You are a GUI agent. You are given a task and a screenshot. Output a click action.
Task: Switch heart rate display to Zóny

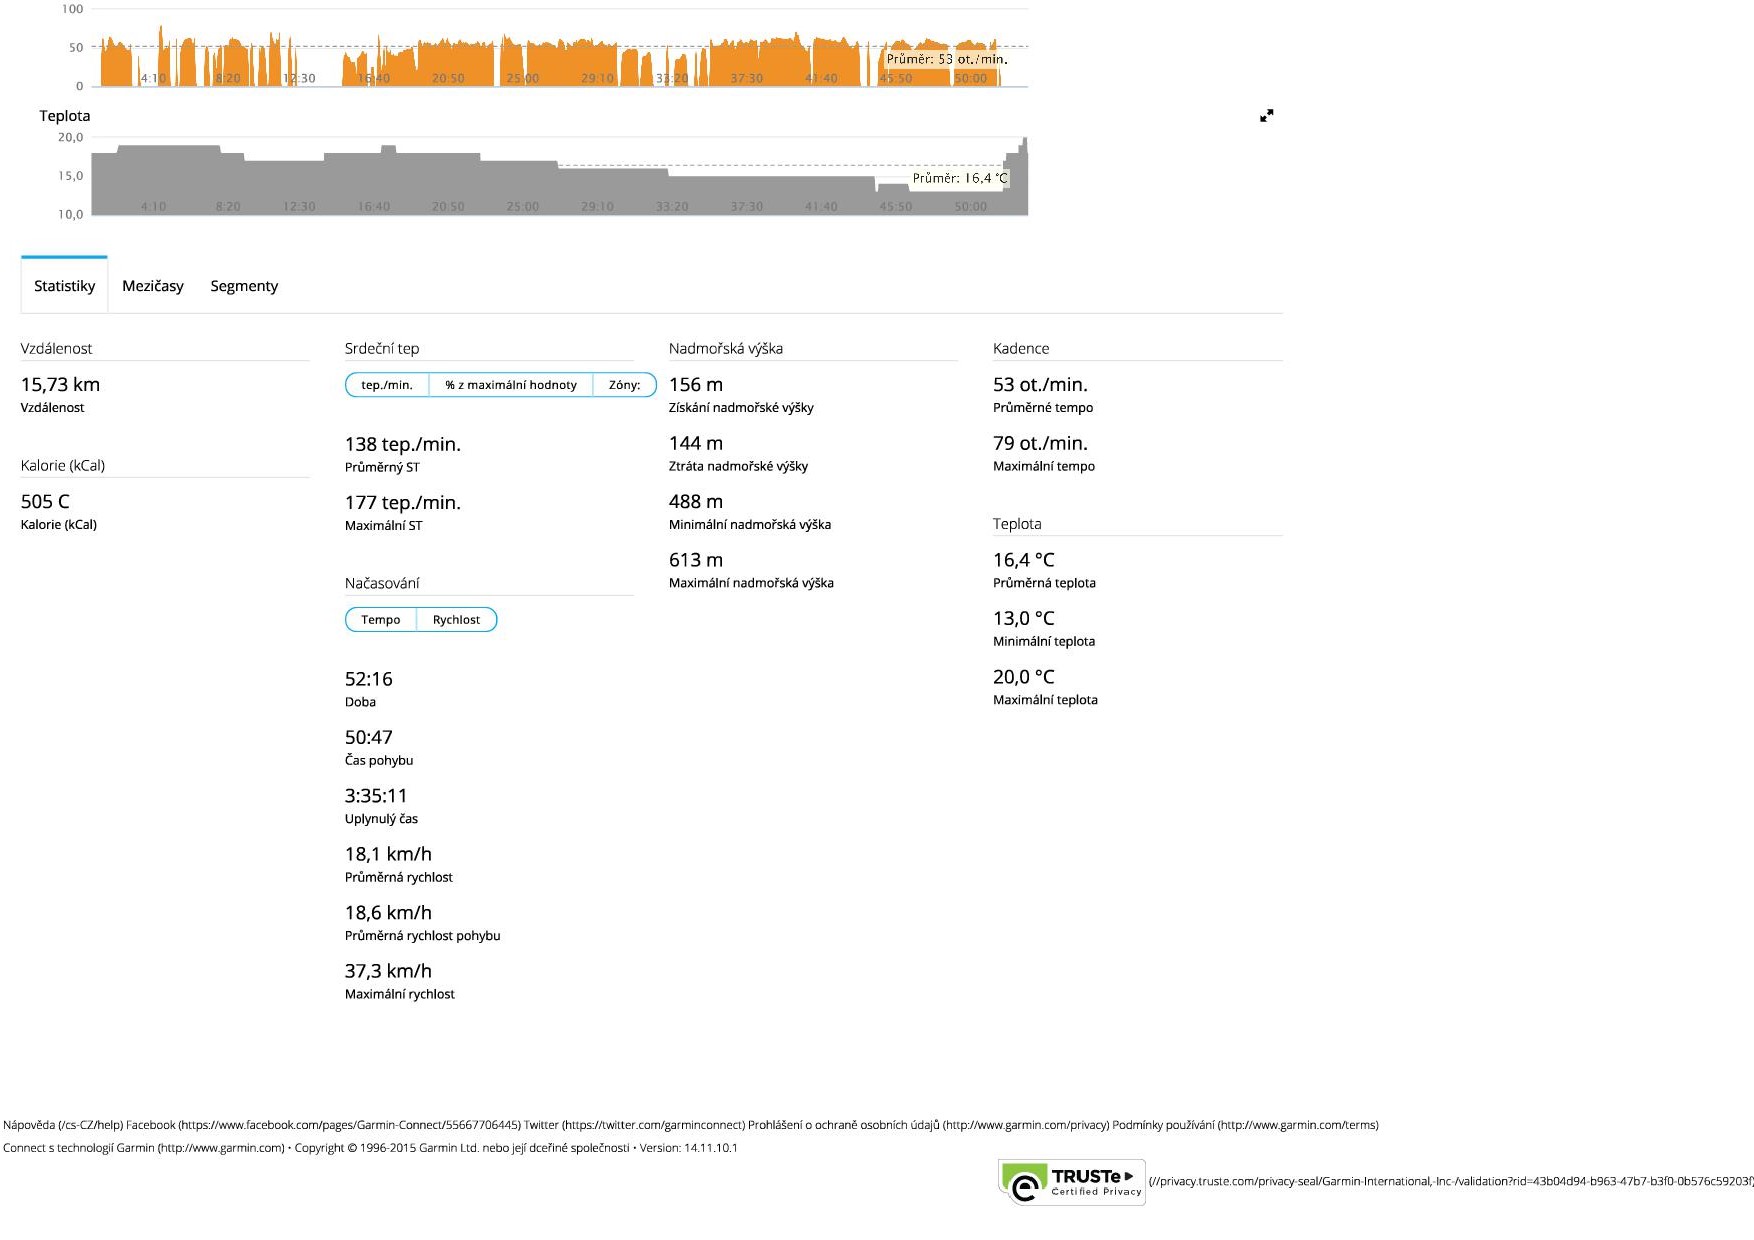click(x=624, y=385)
